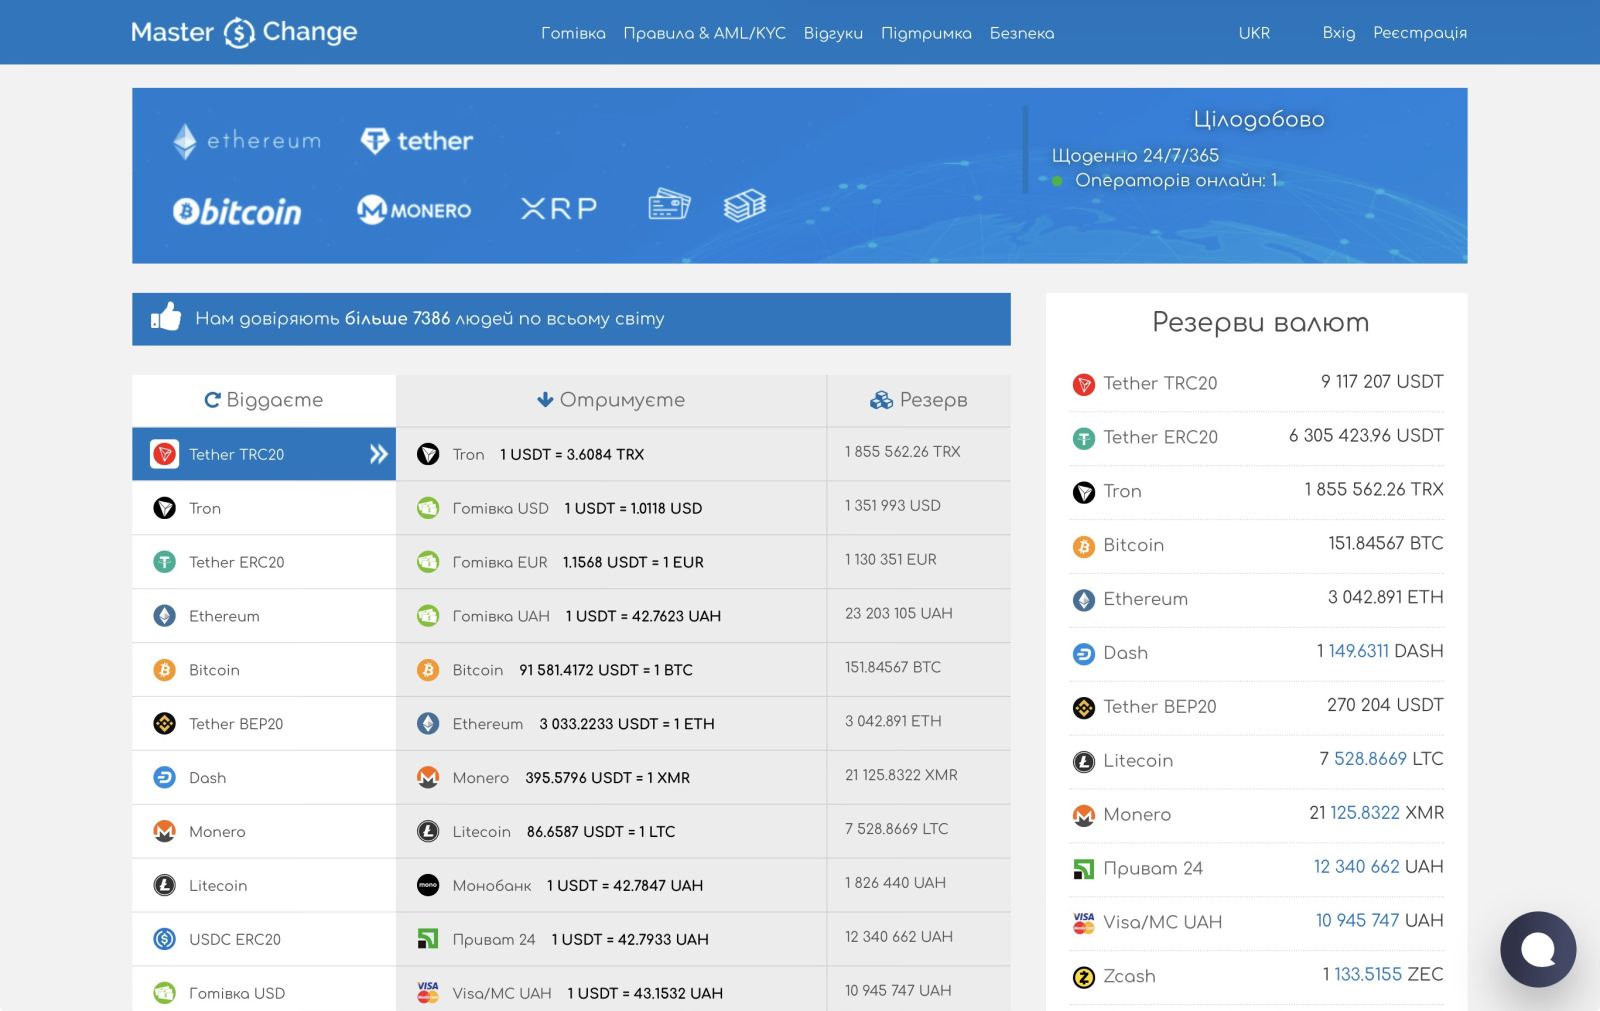Click the cash stack icon in banner
The image size is (1600, 1011).
(744, 205)
